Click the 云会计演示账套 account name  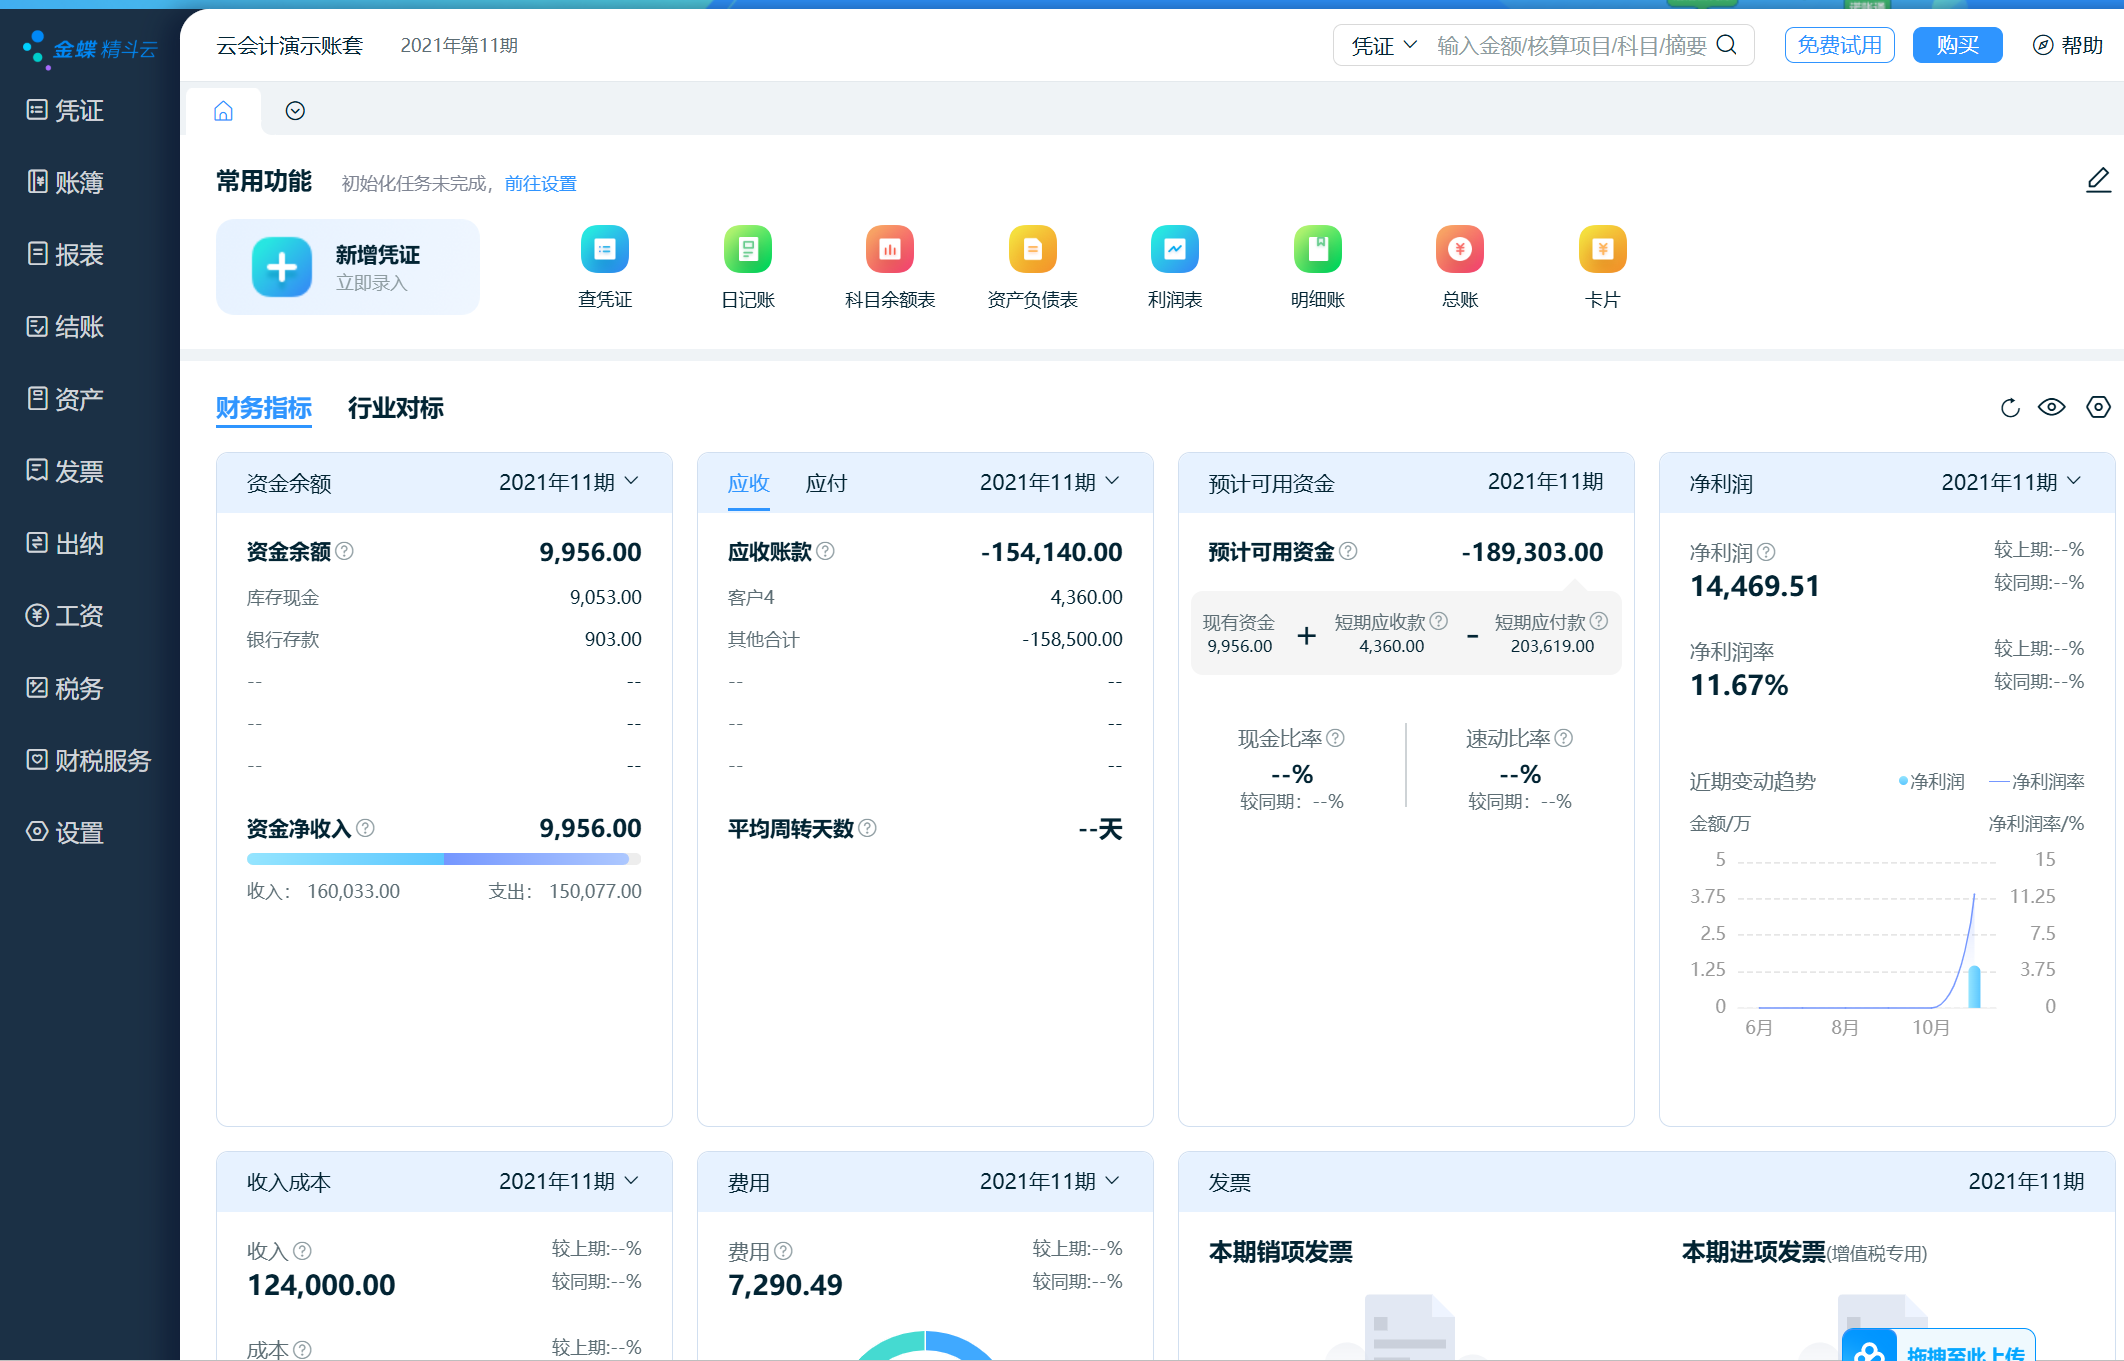coord(290,46)
